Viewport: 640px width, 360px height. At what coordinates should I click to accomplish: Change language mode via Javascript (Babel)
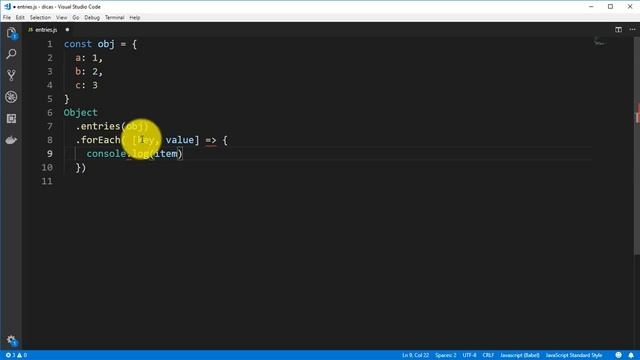[x=520, y=355]
